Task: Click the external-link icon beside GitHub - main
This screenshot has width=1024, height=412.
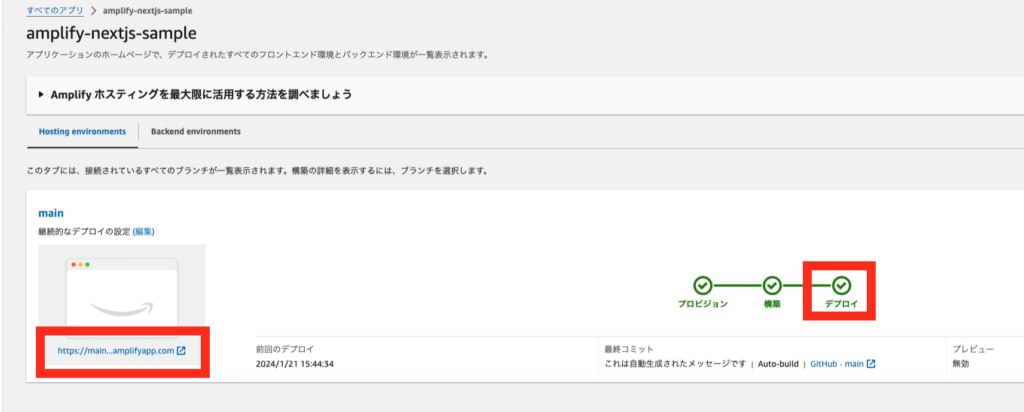Action: click(x=871, y=363)
